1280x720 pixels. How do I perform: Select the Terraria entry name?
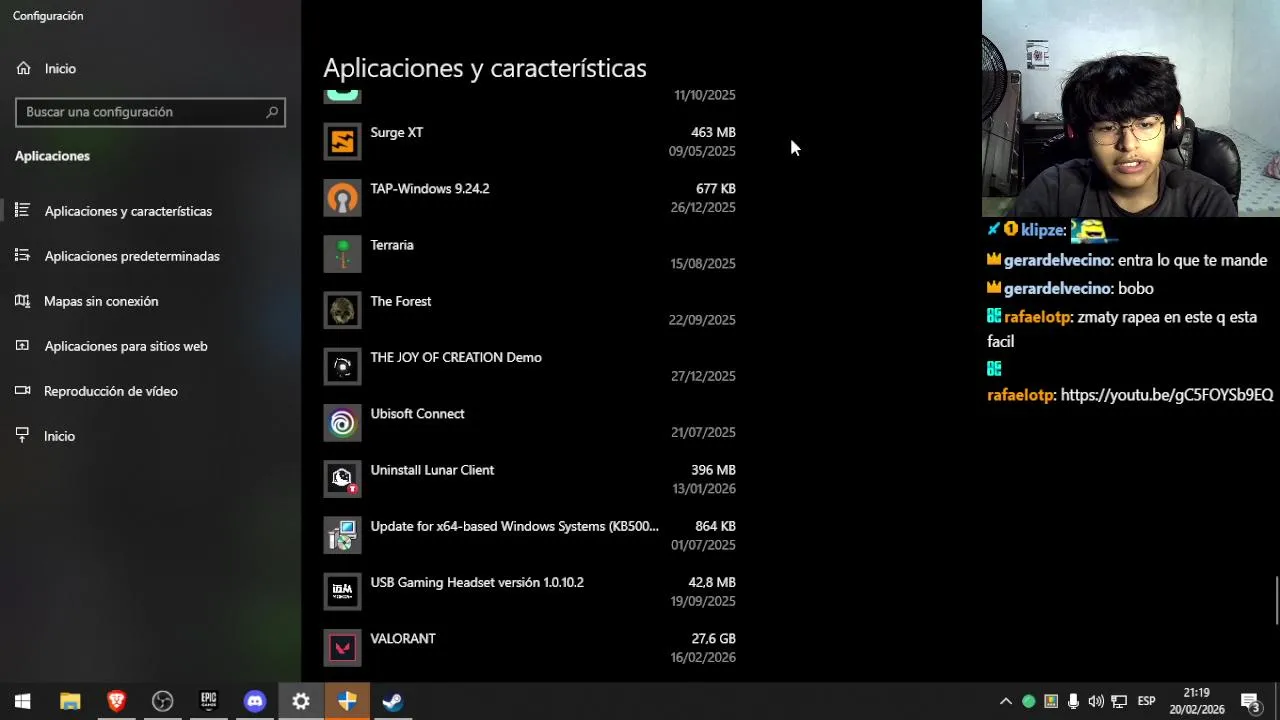click(x=392, y=245)
